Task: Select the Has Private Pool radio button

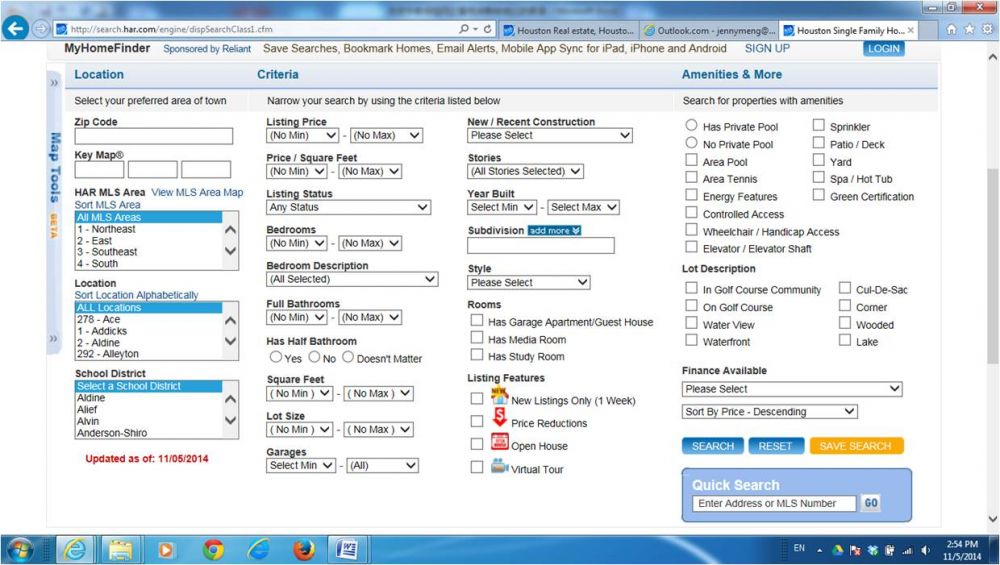Action: (x=691, y=126)
